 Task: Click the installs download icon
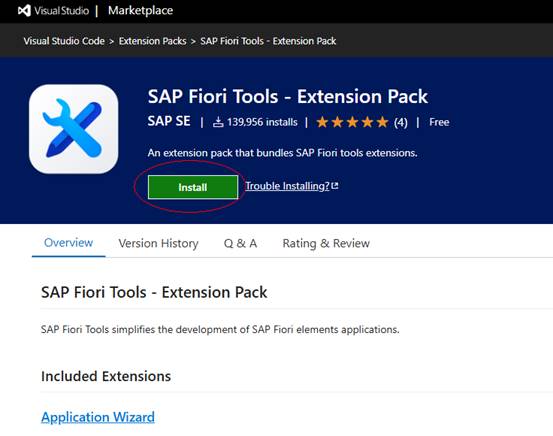pyautogui.click(x=218, y=122)
